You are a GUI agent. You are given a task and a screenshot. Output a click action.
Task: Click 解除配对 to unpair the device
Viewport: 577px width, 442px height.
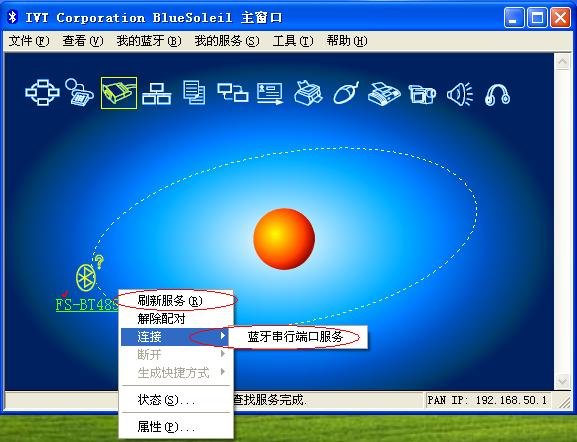161,319
